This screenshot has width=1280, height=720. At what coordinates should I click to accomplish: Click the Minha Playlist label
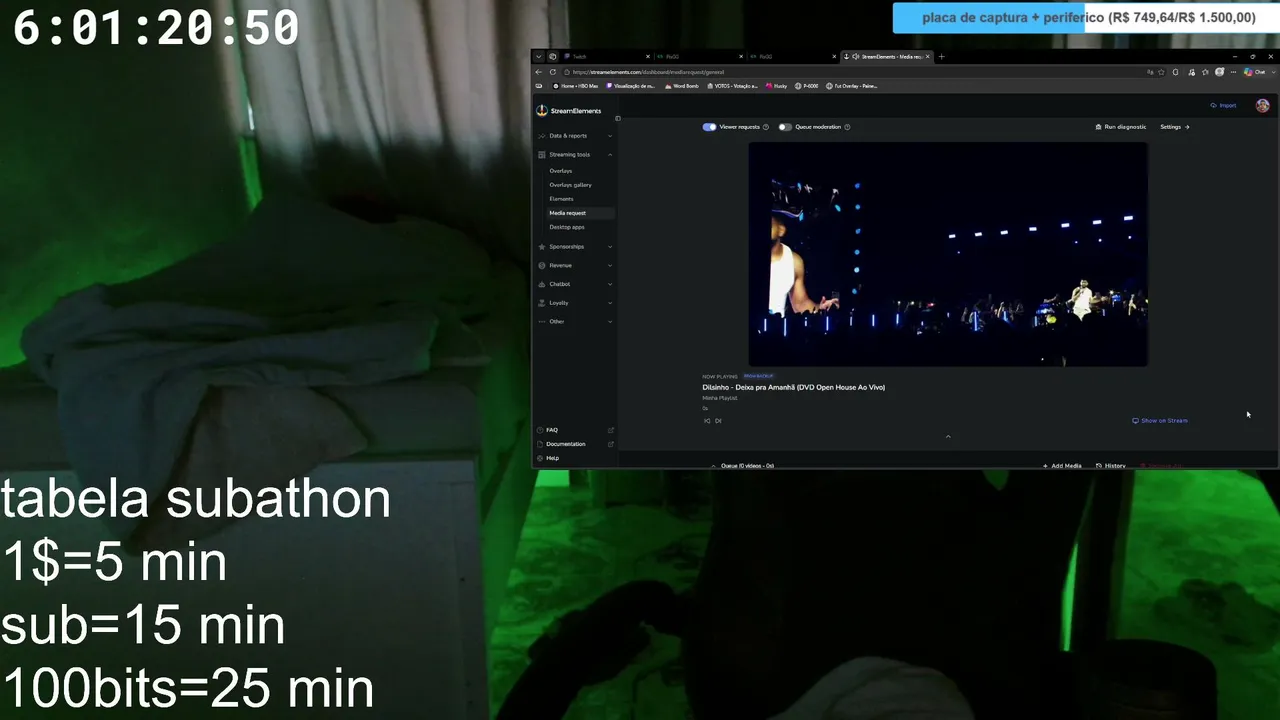[720, 398]
